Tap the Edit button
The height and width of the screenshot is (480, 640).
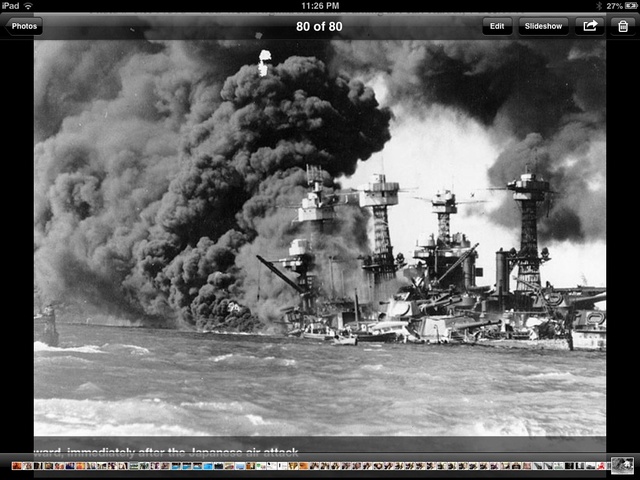(x=497, y=26)
